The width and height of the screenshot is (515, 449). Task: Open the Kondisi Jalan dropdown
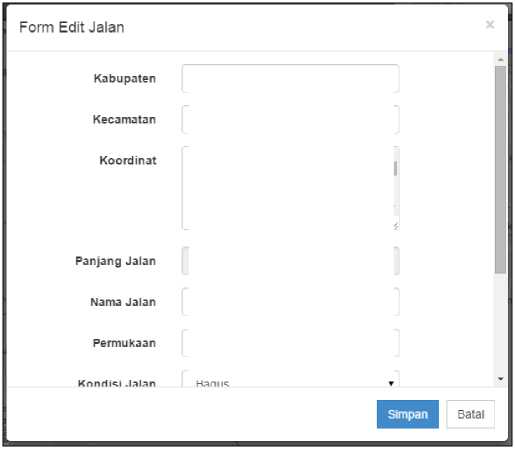click(290, 379)
